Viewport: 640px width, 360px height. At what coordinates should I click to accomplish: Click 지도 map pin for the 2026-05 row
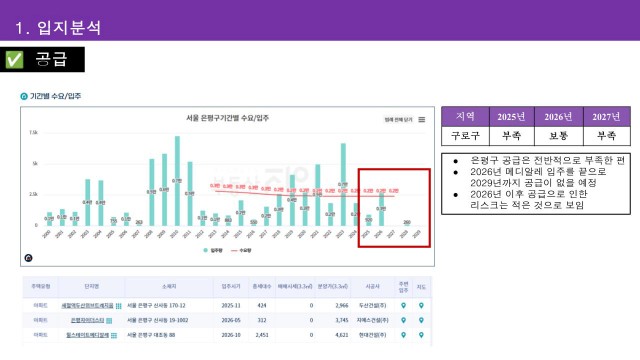(421, 320)
